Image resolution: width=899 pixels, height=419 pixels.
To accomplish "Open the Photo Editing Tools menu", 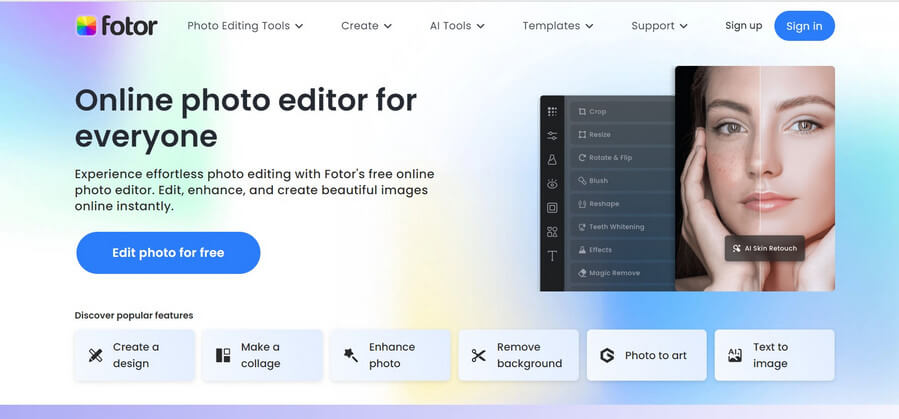I will pyautogui.click(x=245, y=26).
